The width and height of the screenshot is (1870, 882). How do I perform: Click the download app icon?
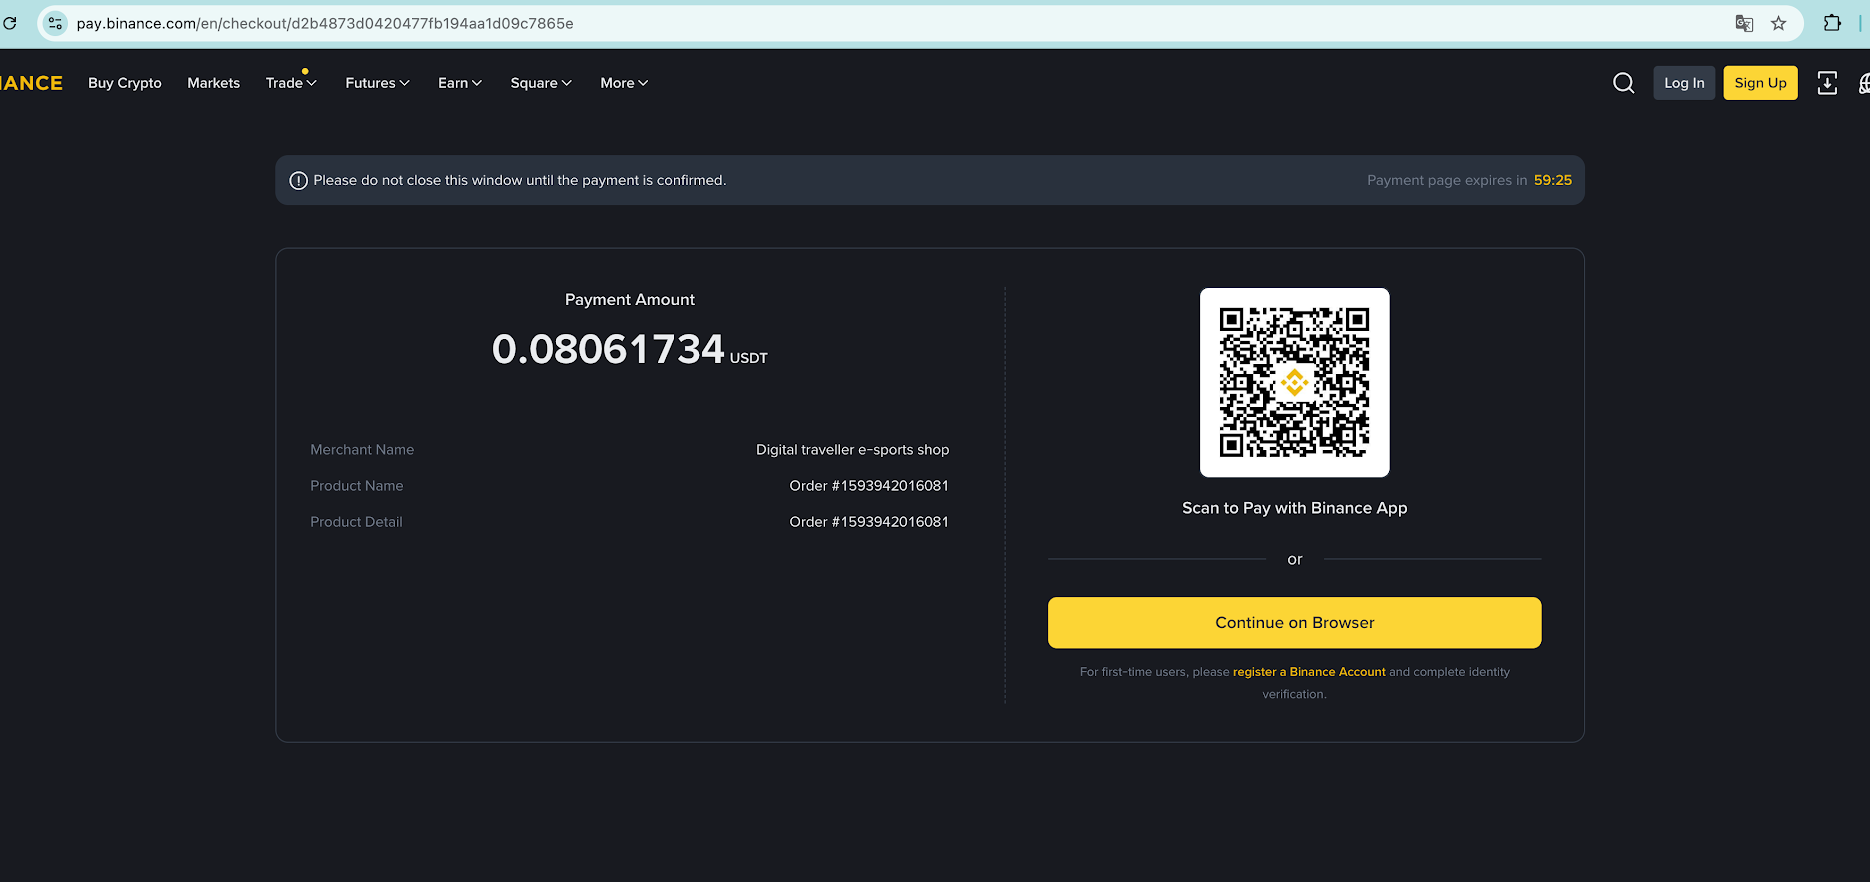1827,83
